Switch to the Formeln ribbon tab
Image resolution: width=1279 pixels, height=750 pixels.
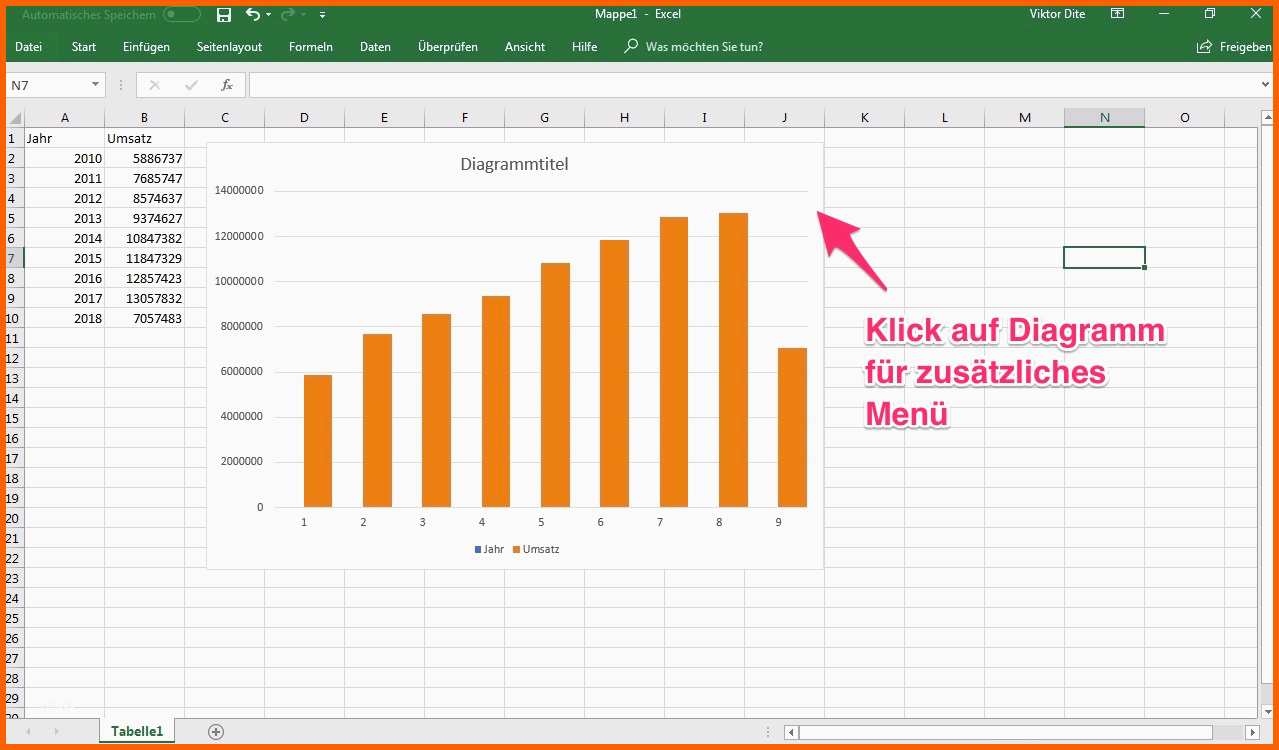[310, 47]
